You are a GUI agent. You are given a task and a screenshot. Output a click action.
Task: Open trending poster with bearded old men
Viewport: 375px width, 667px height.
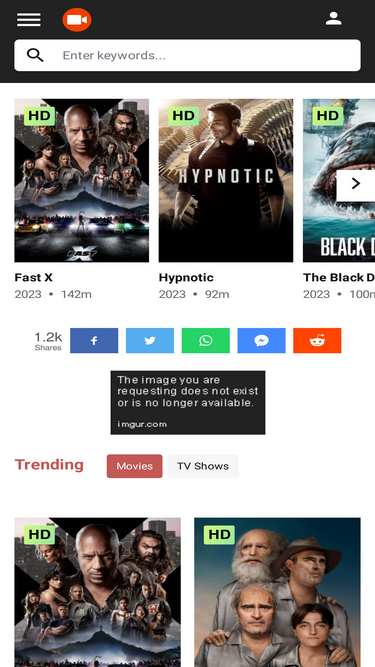[x=277, y=592]
